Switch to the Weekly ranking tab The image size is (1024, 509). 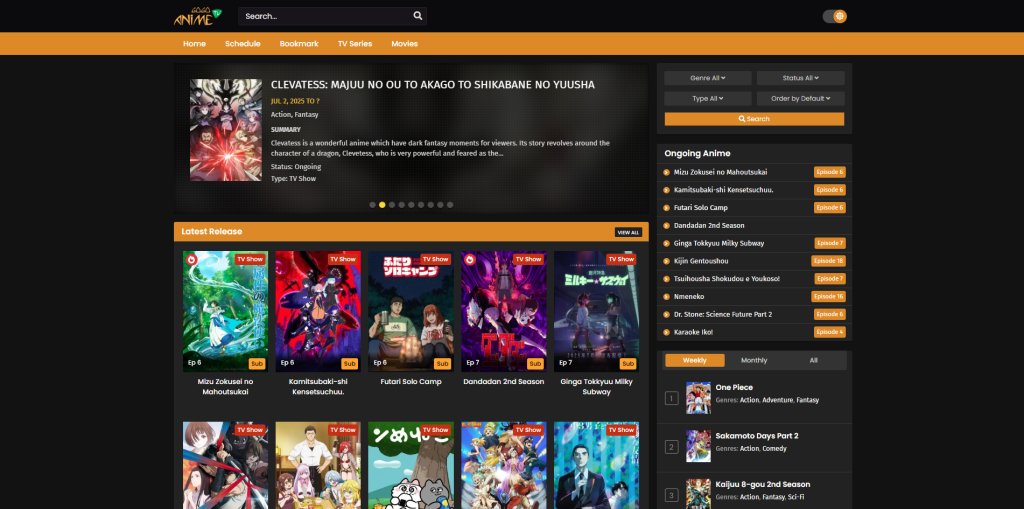click(x=694, y=360)
